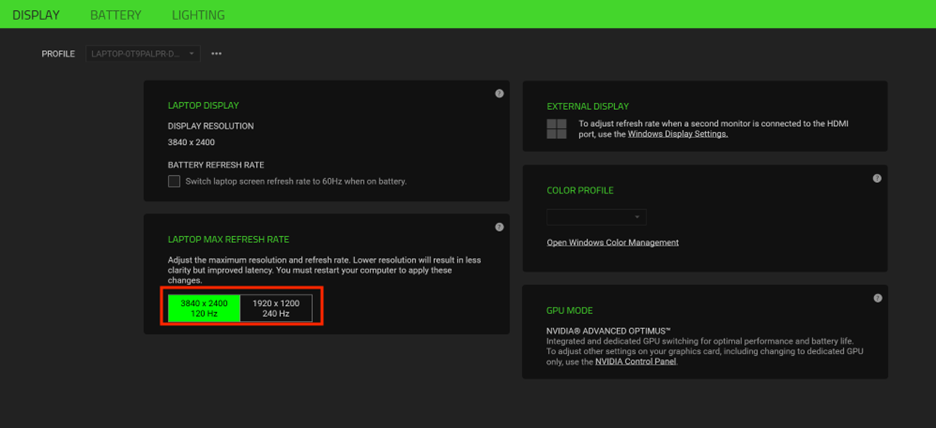Enable 60Hz refresh rate on battery checkbox
Viewport: 936px width, 428px height.
click(x=174, y=181)
